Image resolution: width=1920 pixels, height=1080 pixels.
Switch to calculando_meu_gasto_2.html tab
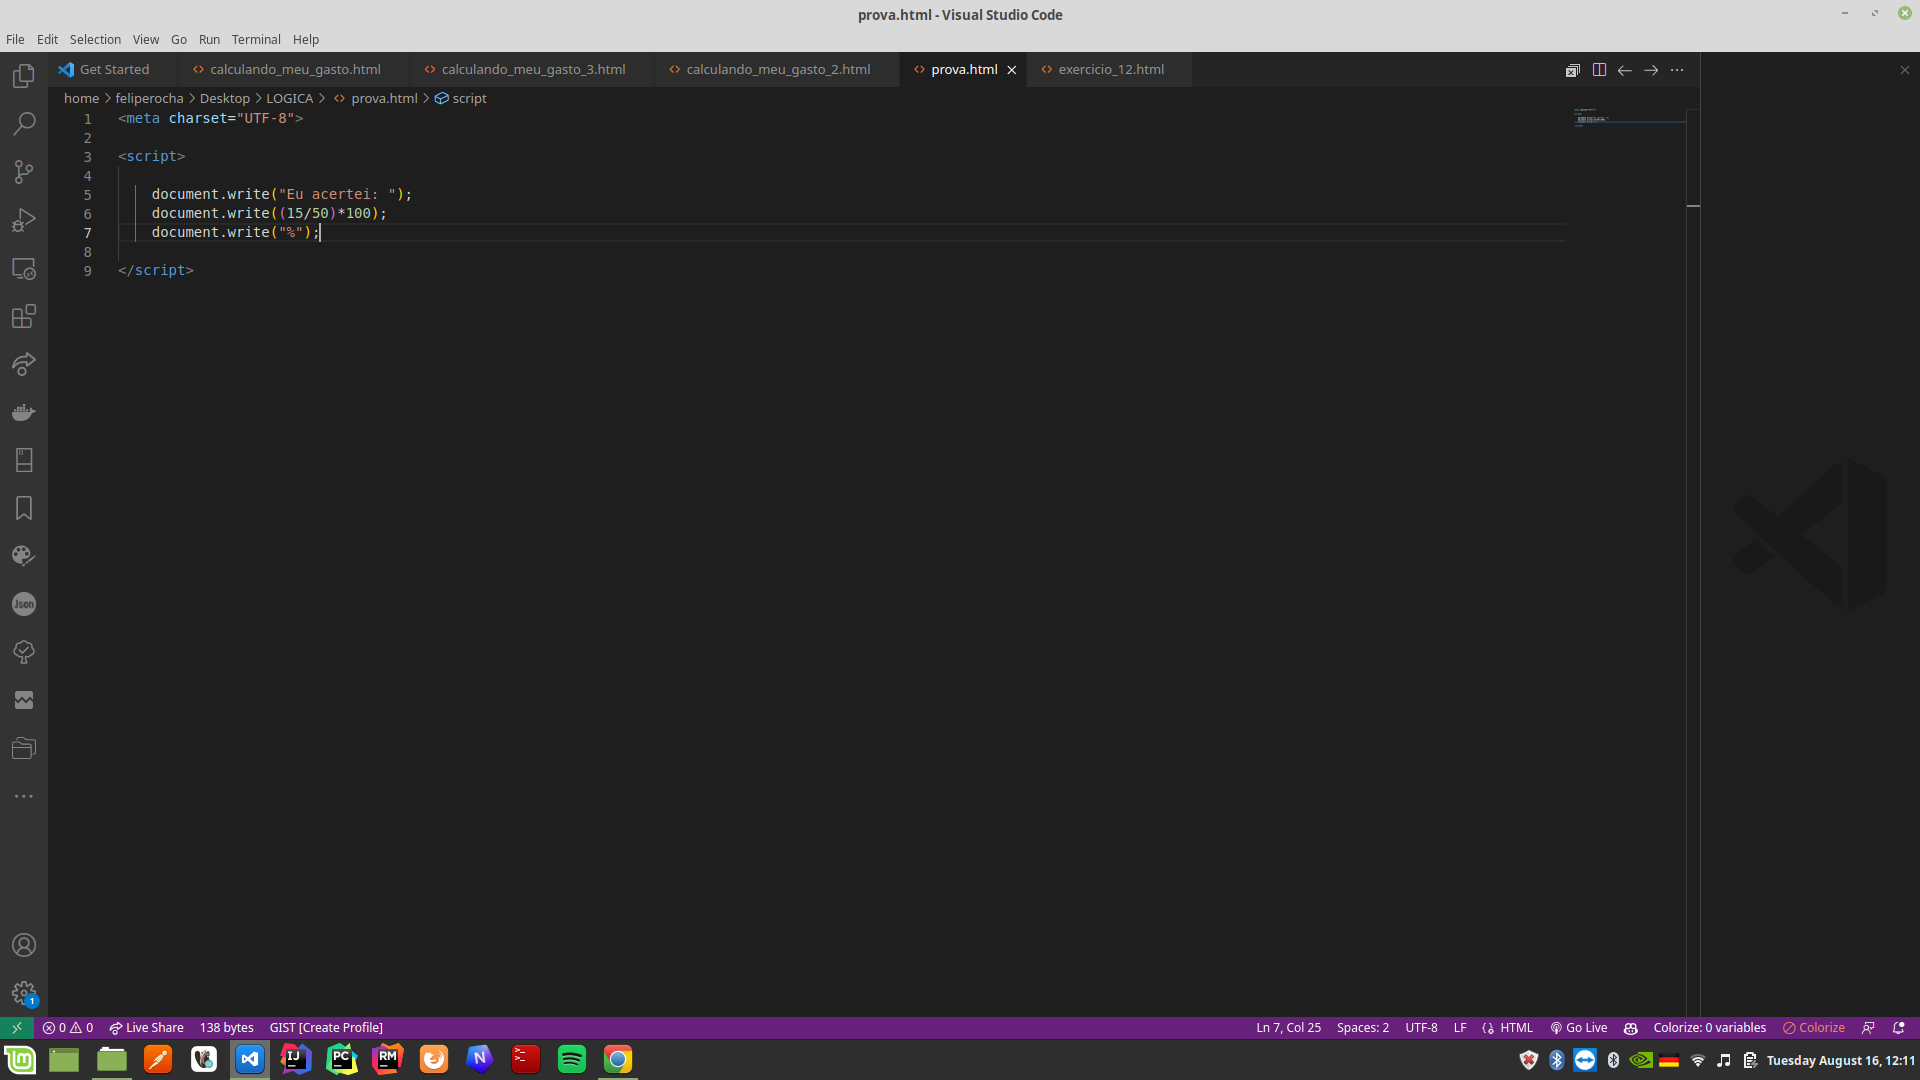[x=777, y=70]
